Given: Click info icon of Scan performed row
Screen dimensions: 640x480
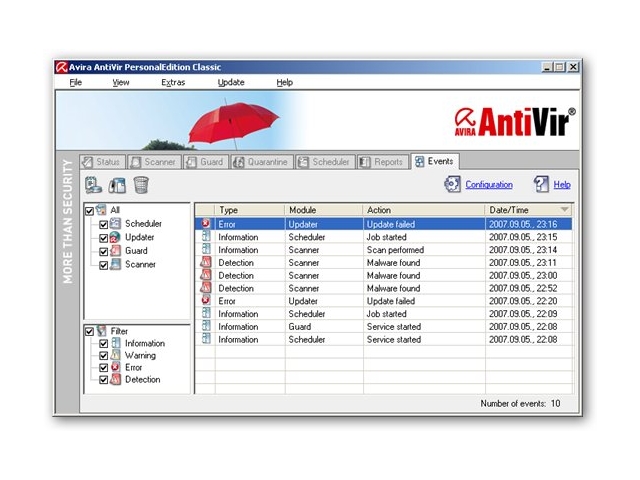Looking at the screenshot, I should 206,249.
